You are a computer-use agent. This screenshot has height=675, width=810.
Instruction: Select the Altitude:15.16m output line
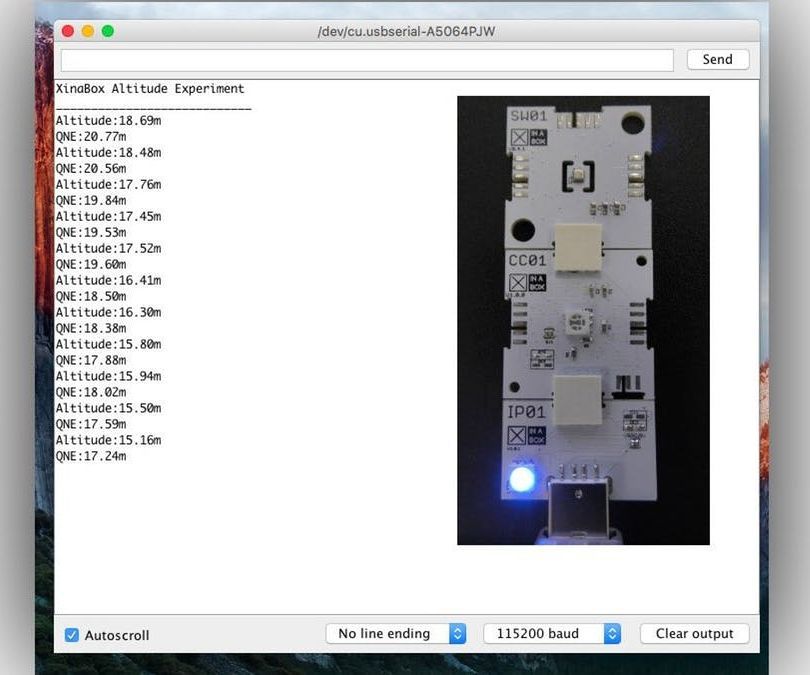[108, 441]
